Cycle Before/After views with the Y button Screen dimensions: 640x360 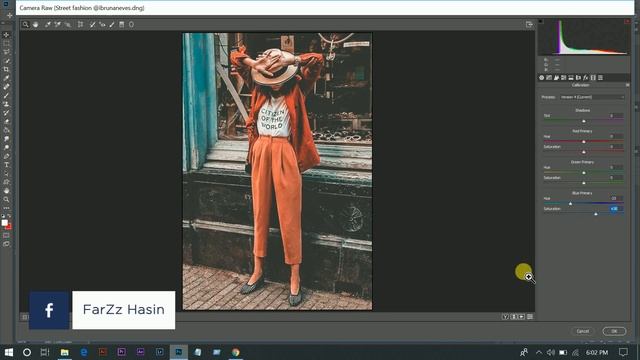click(505, 317)
